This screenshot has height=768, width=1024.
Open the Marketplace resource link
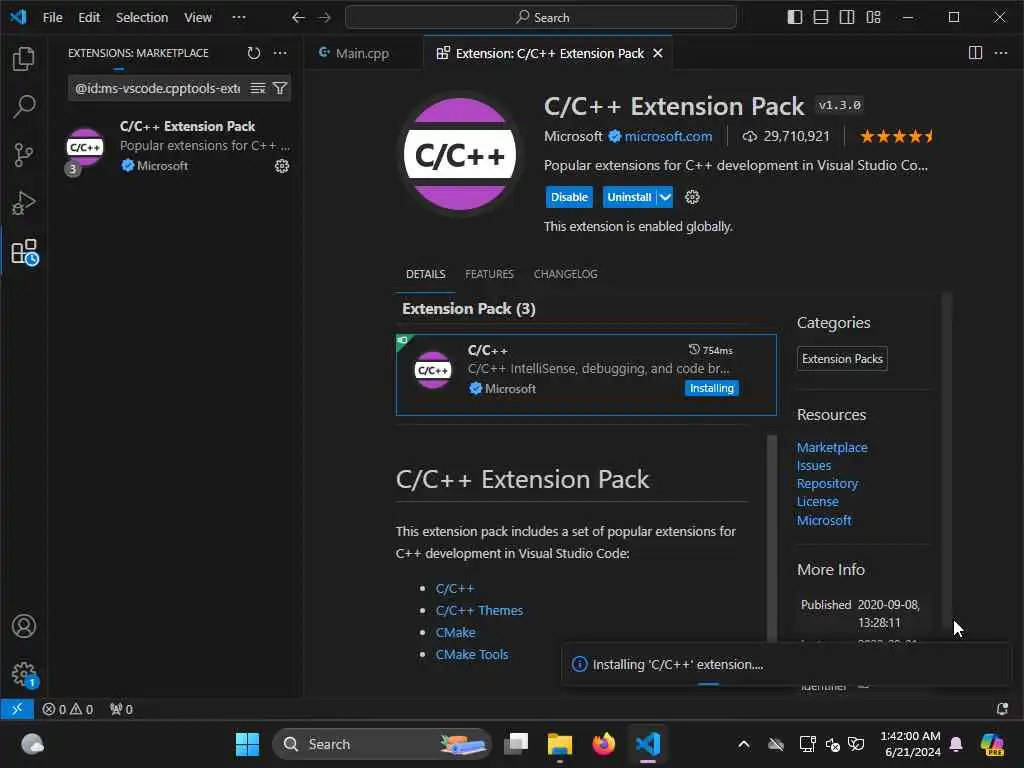point(832,447)
